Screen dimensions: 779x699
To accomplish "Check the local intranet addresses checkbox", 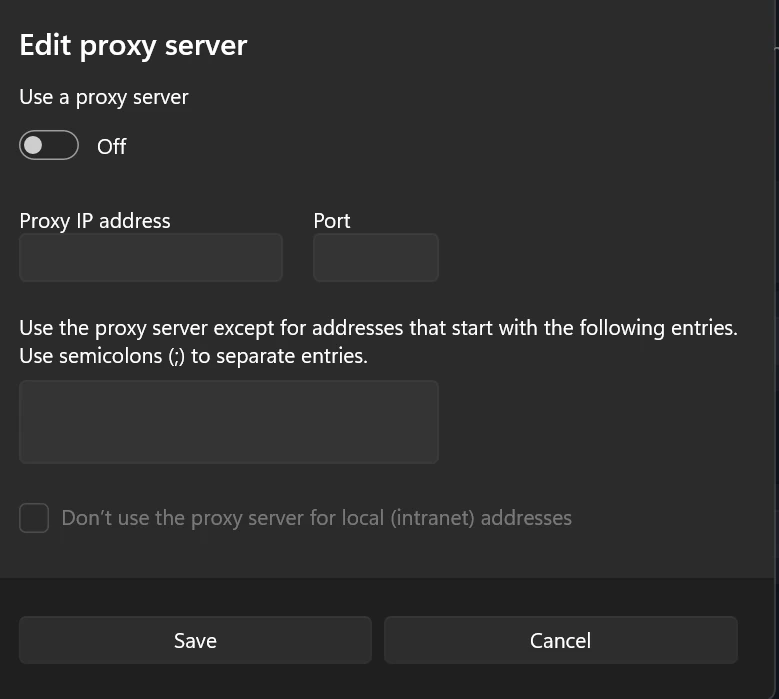I will (x=34, y=518).
